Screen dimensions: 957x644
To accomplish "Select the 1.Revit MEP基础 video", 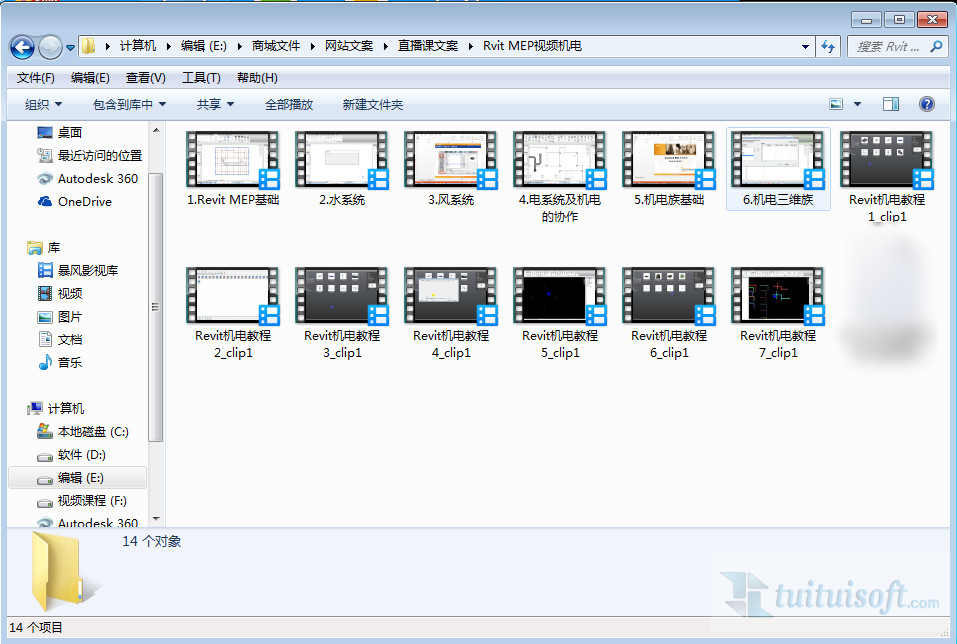I will click(x=233, y=168).
